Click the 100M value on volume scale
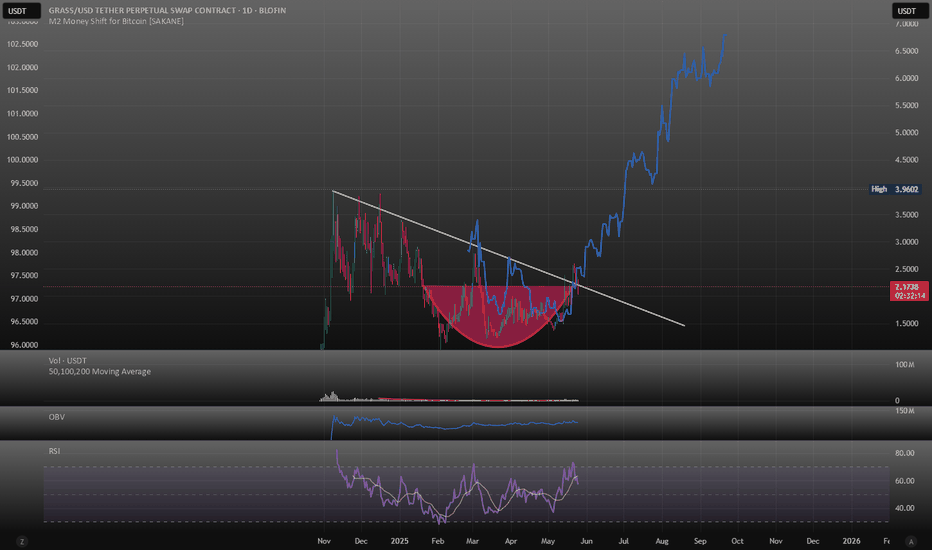The height and width of the screenshot is (550, 932). tap(905, 364)
